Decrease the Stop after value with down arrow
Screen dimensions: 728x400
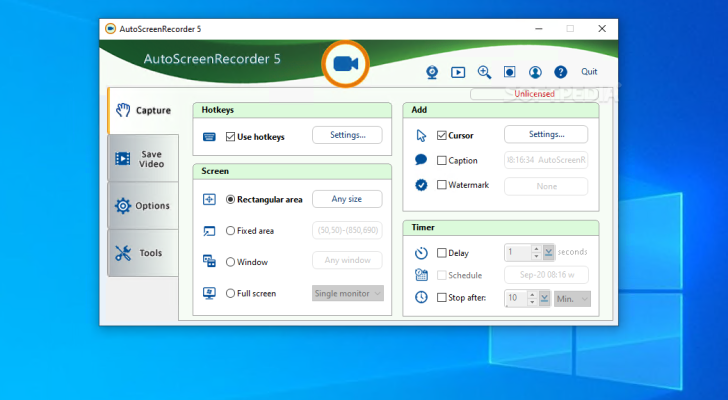[532, 302]
